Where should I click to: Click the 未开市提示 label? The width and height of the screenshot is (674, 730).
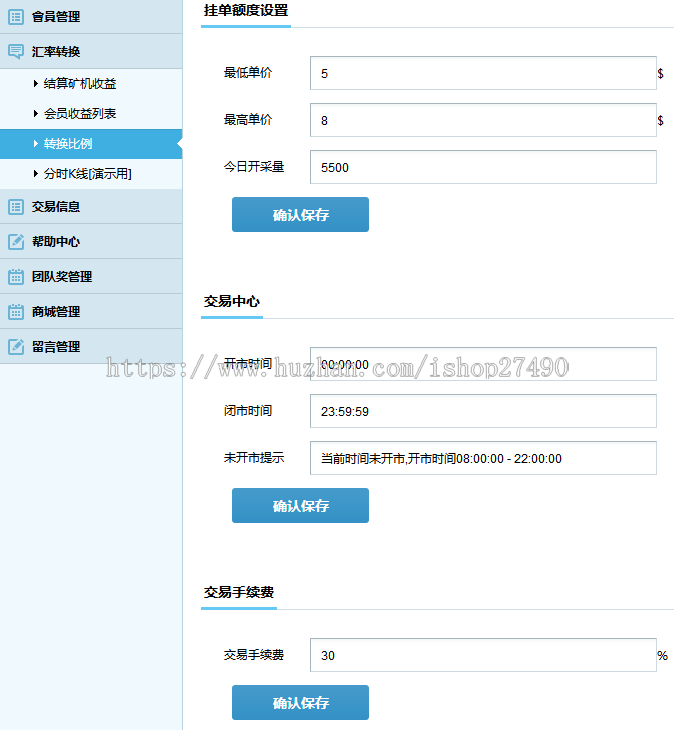pos(254,458)
